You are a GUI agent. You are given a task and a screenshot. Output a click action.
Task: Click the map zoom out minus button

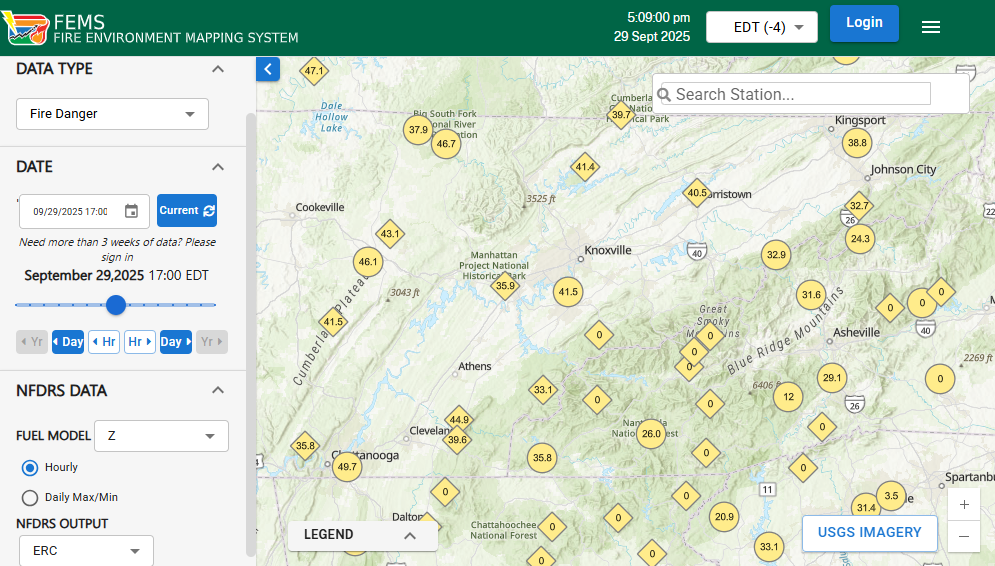[963, 536]
